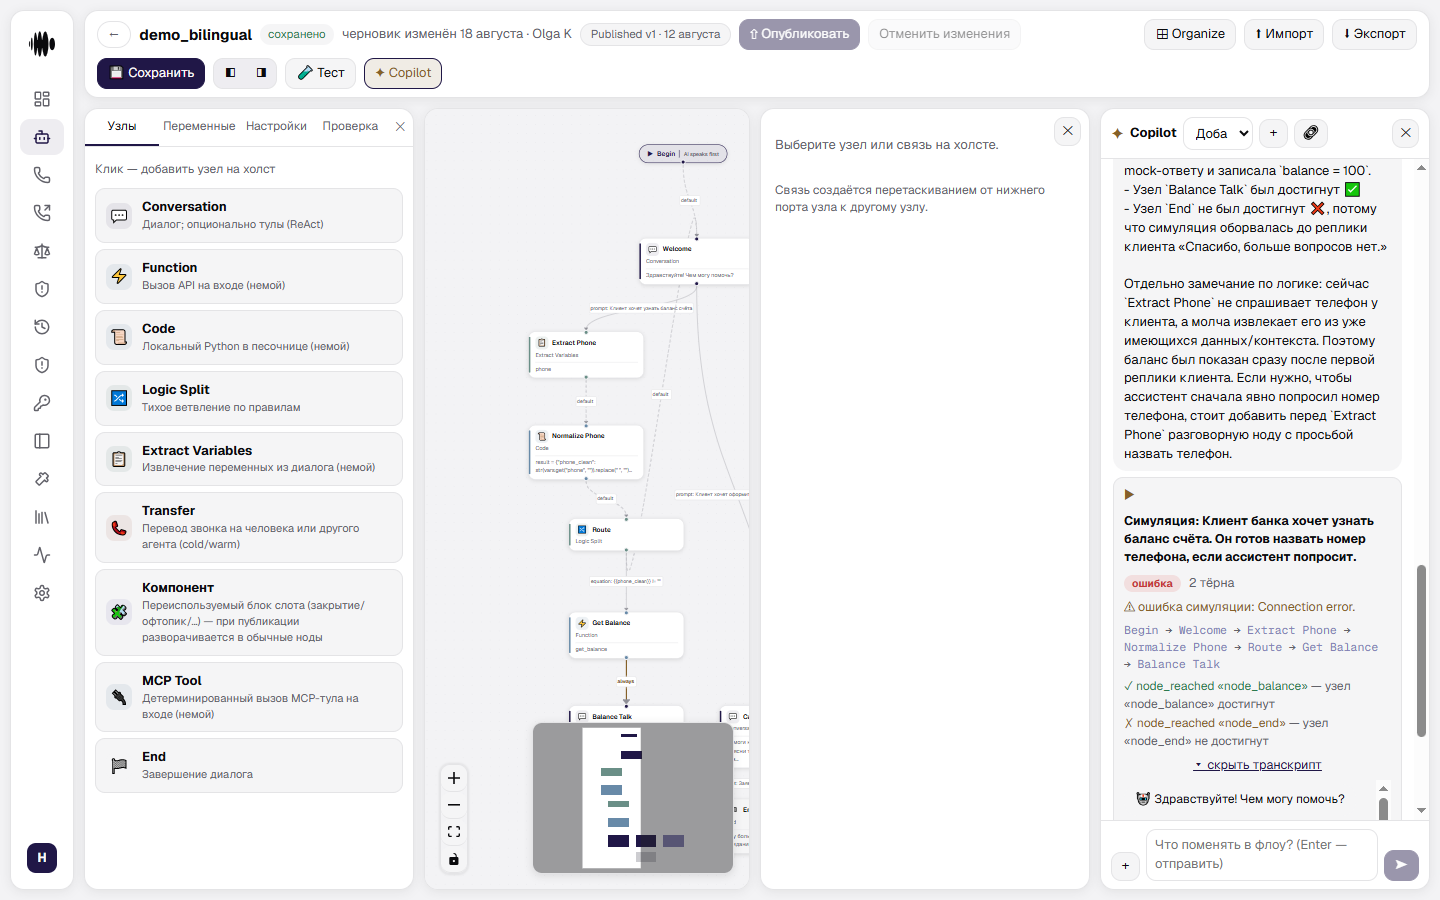Select the Normalize Phone node on canvas

(x=586, y=452)
